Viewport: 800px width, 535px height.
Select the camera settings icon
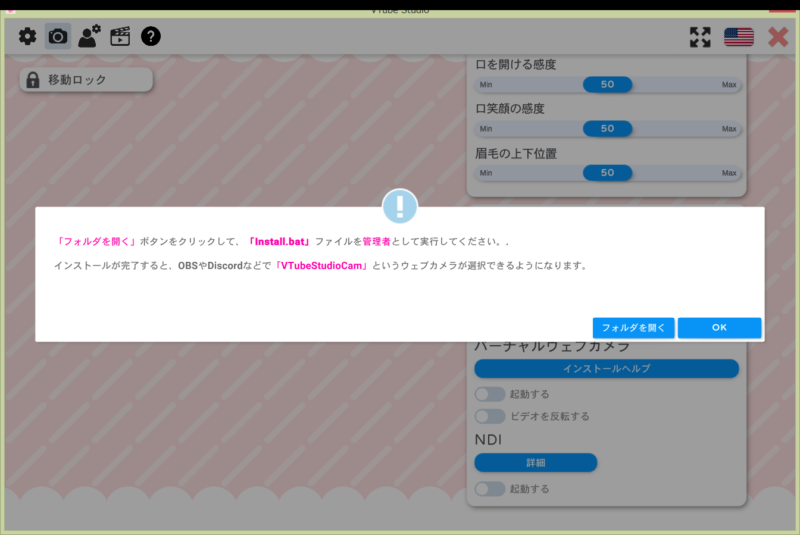pos(58,36)
